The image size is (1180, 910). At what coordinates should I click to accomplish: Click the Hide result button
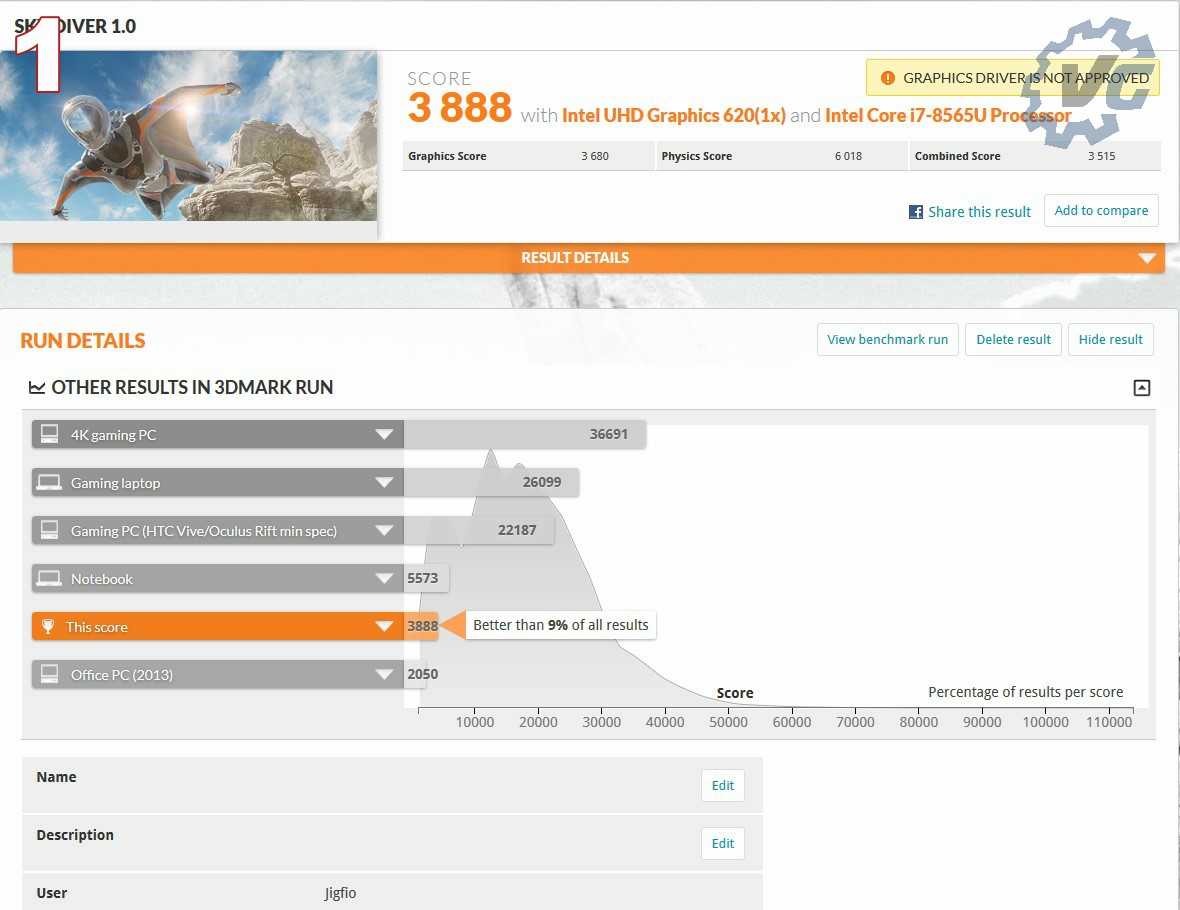1110,339
